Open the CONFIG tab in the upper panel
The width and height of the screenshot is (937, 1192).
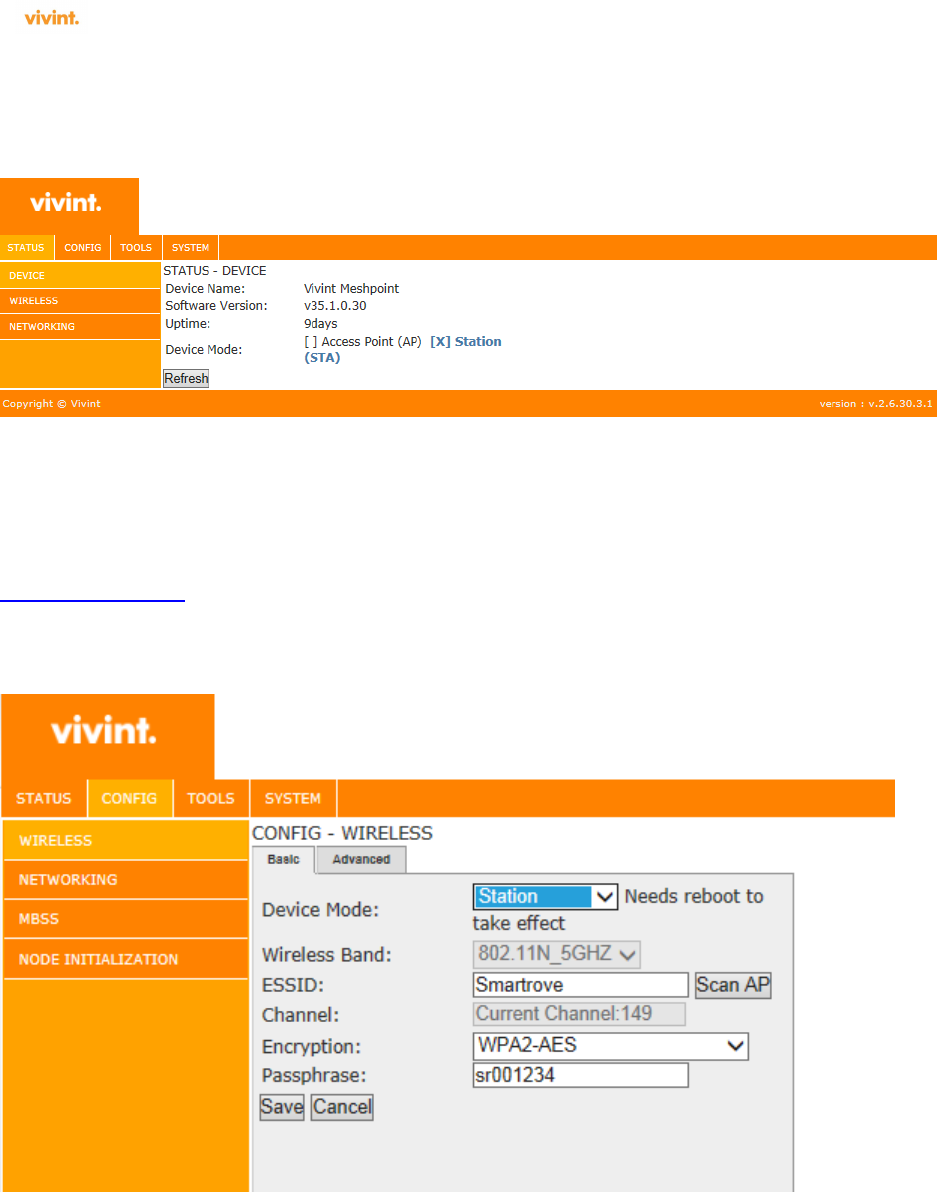click(83, 248)
